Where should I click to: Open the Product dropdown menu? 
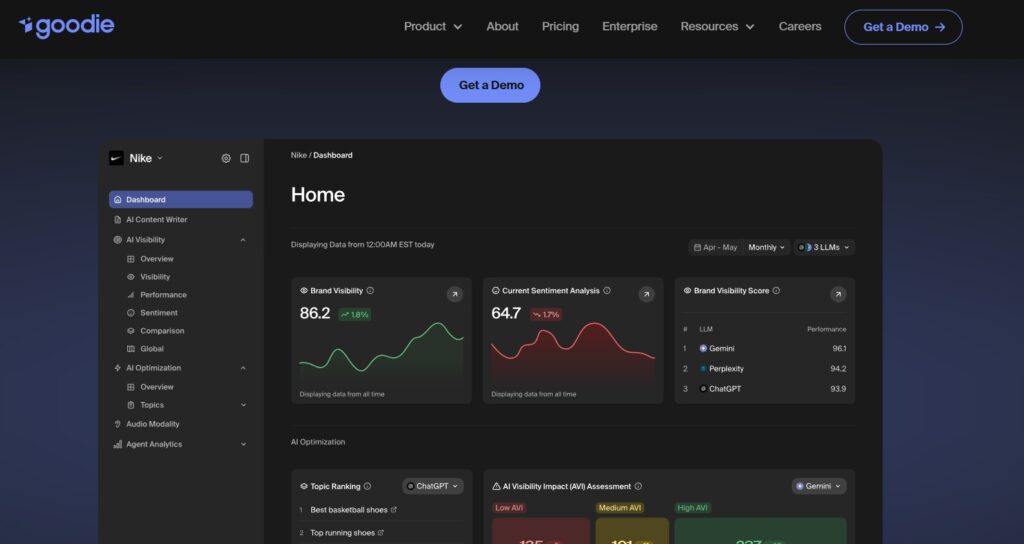click(433, 27)
